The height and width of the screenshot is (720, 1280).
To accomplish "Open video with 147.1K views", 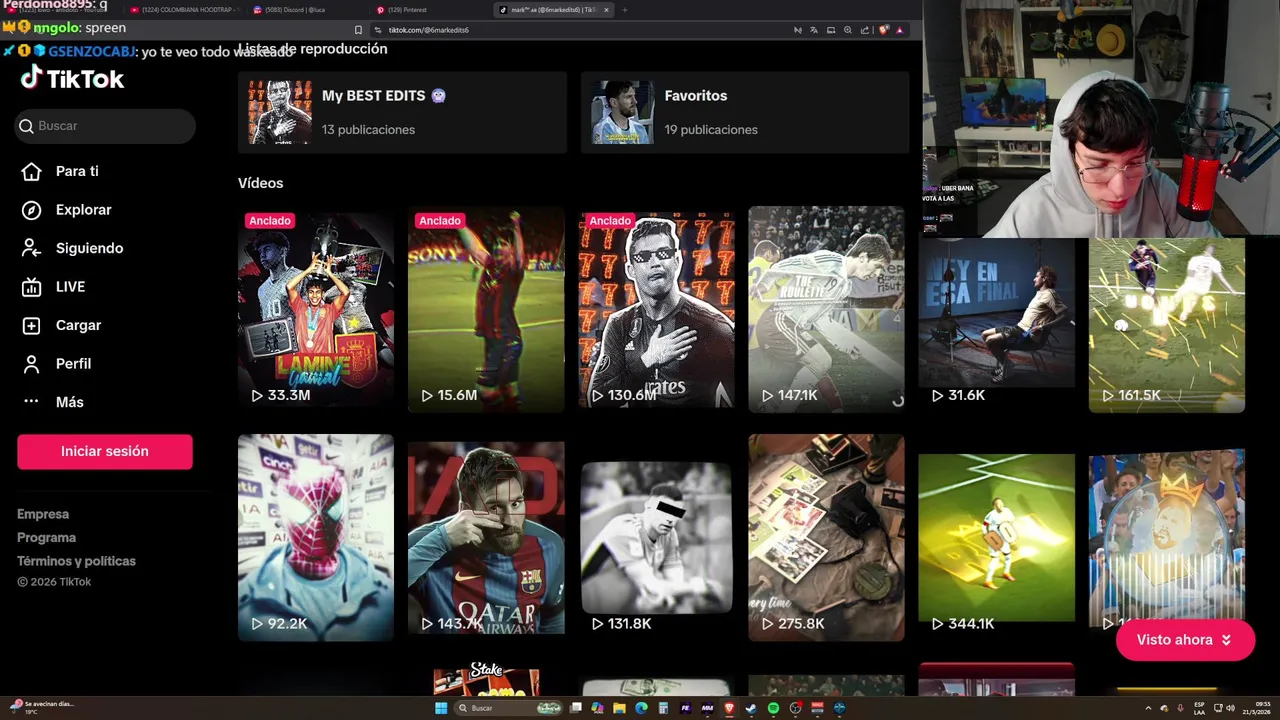I will [x=826, y=309].
